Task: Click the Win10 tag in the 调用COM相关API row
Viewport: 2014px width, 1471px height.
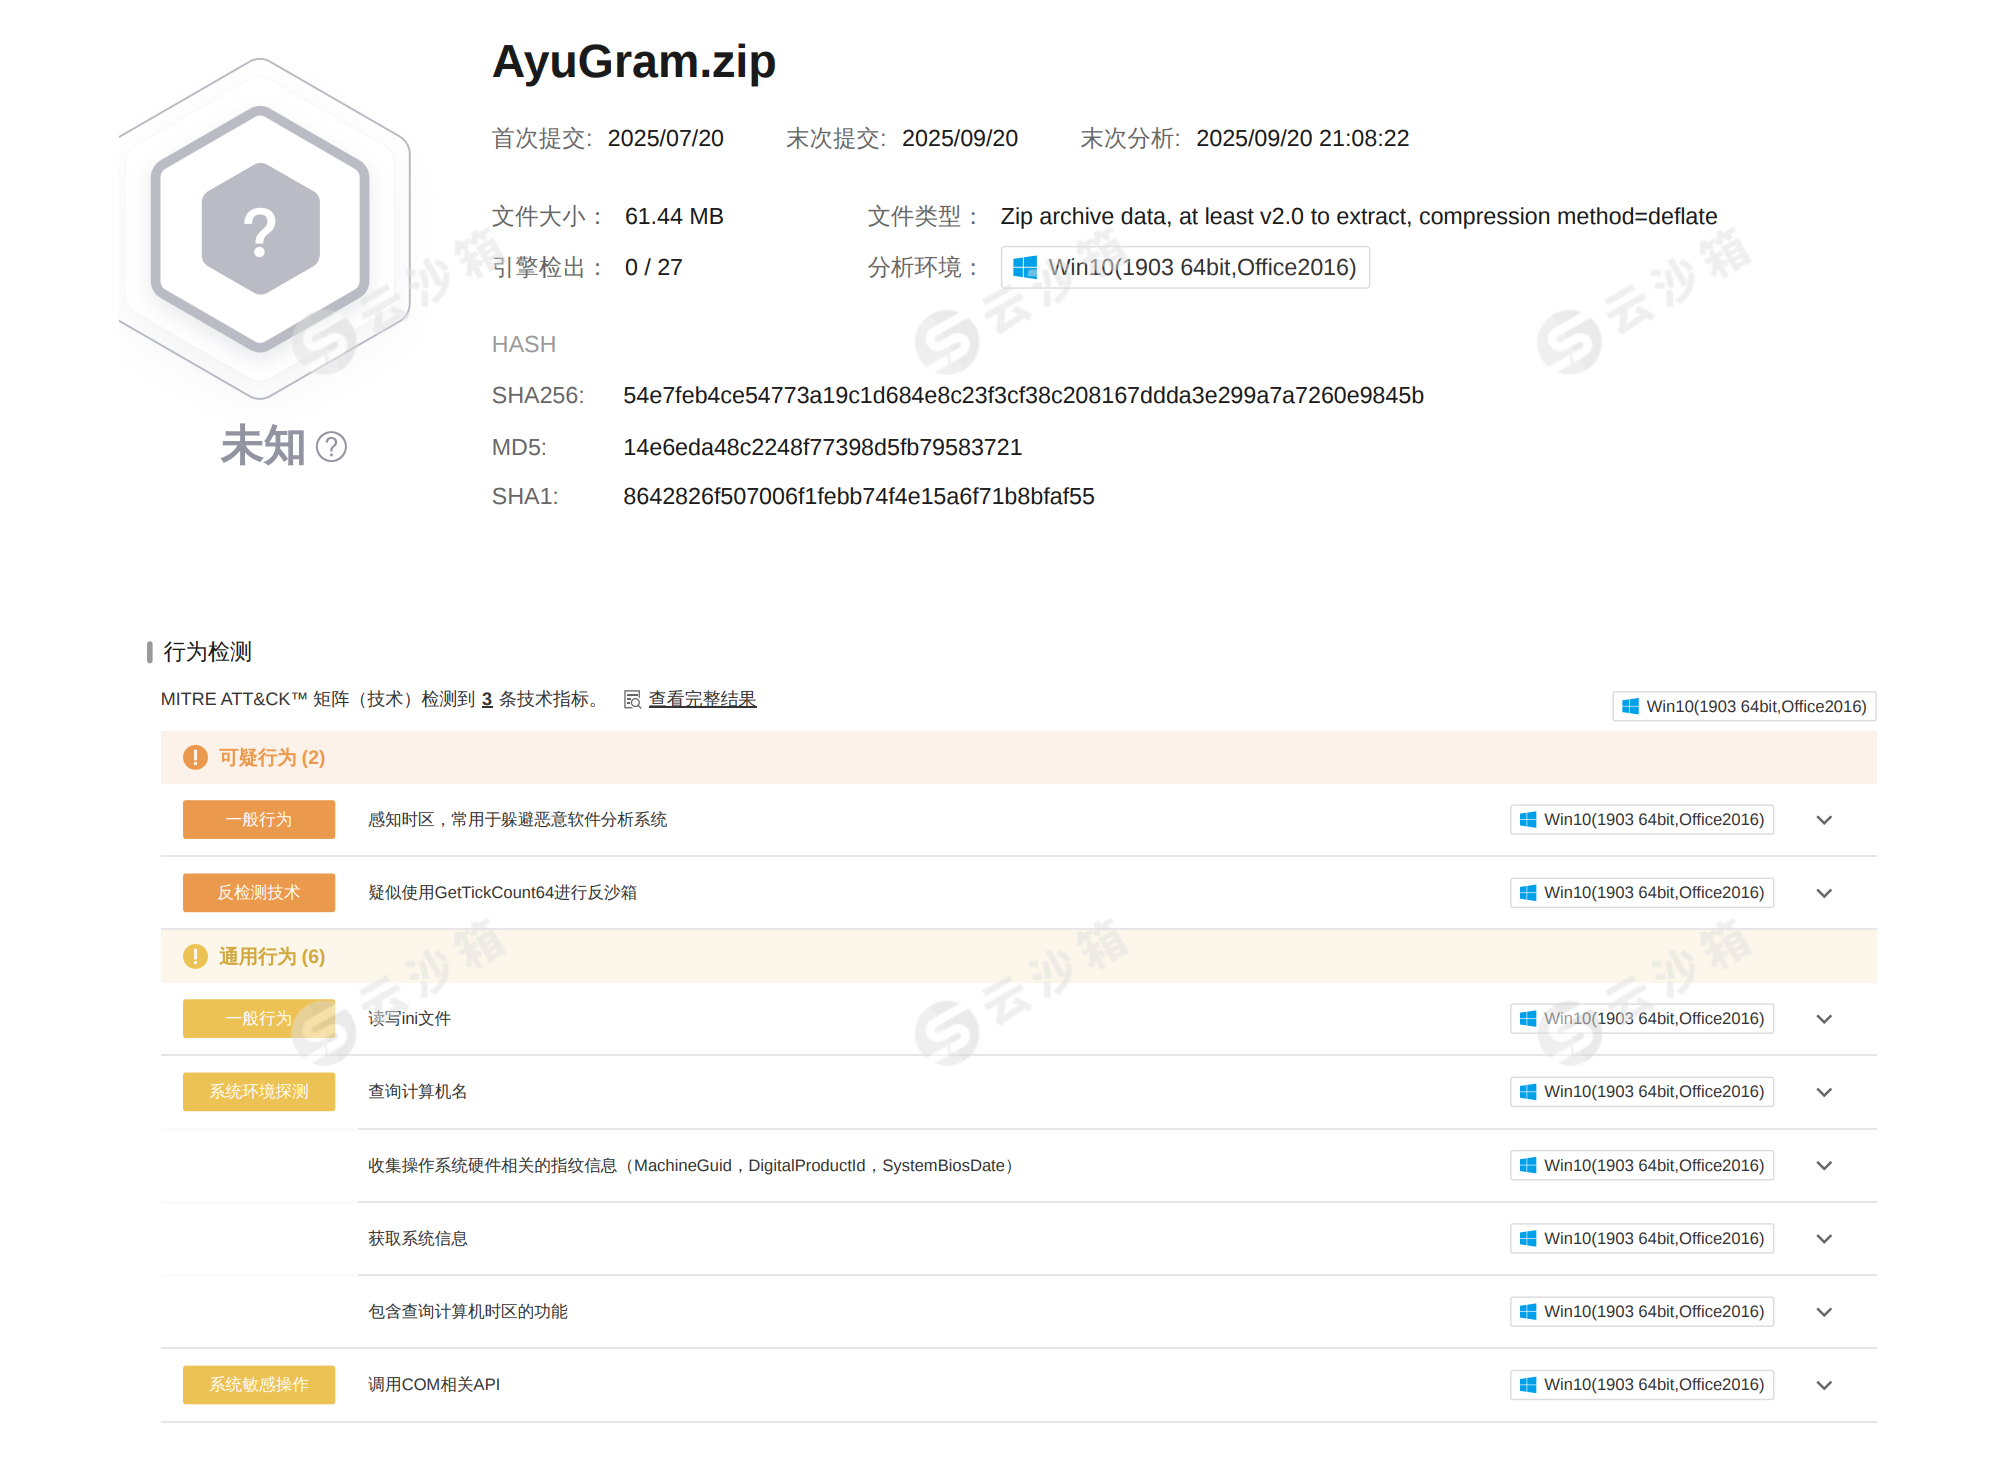Action: (1642, 1384)
